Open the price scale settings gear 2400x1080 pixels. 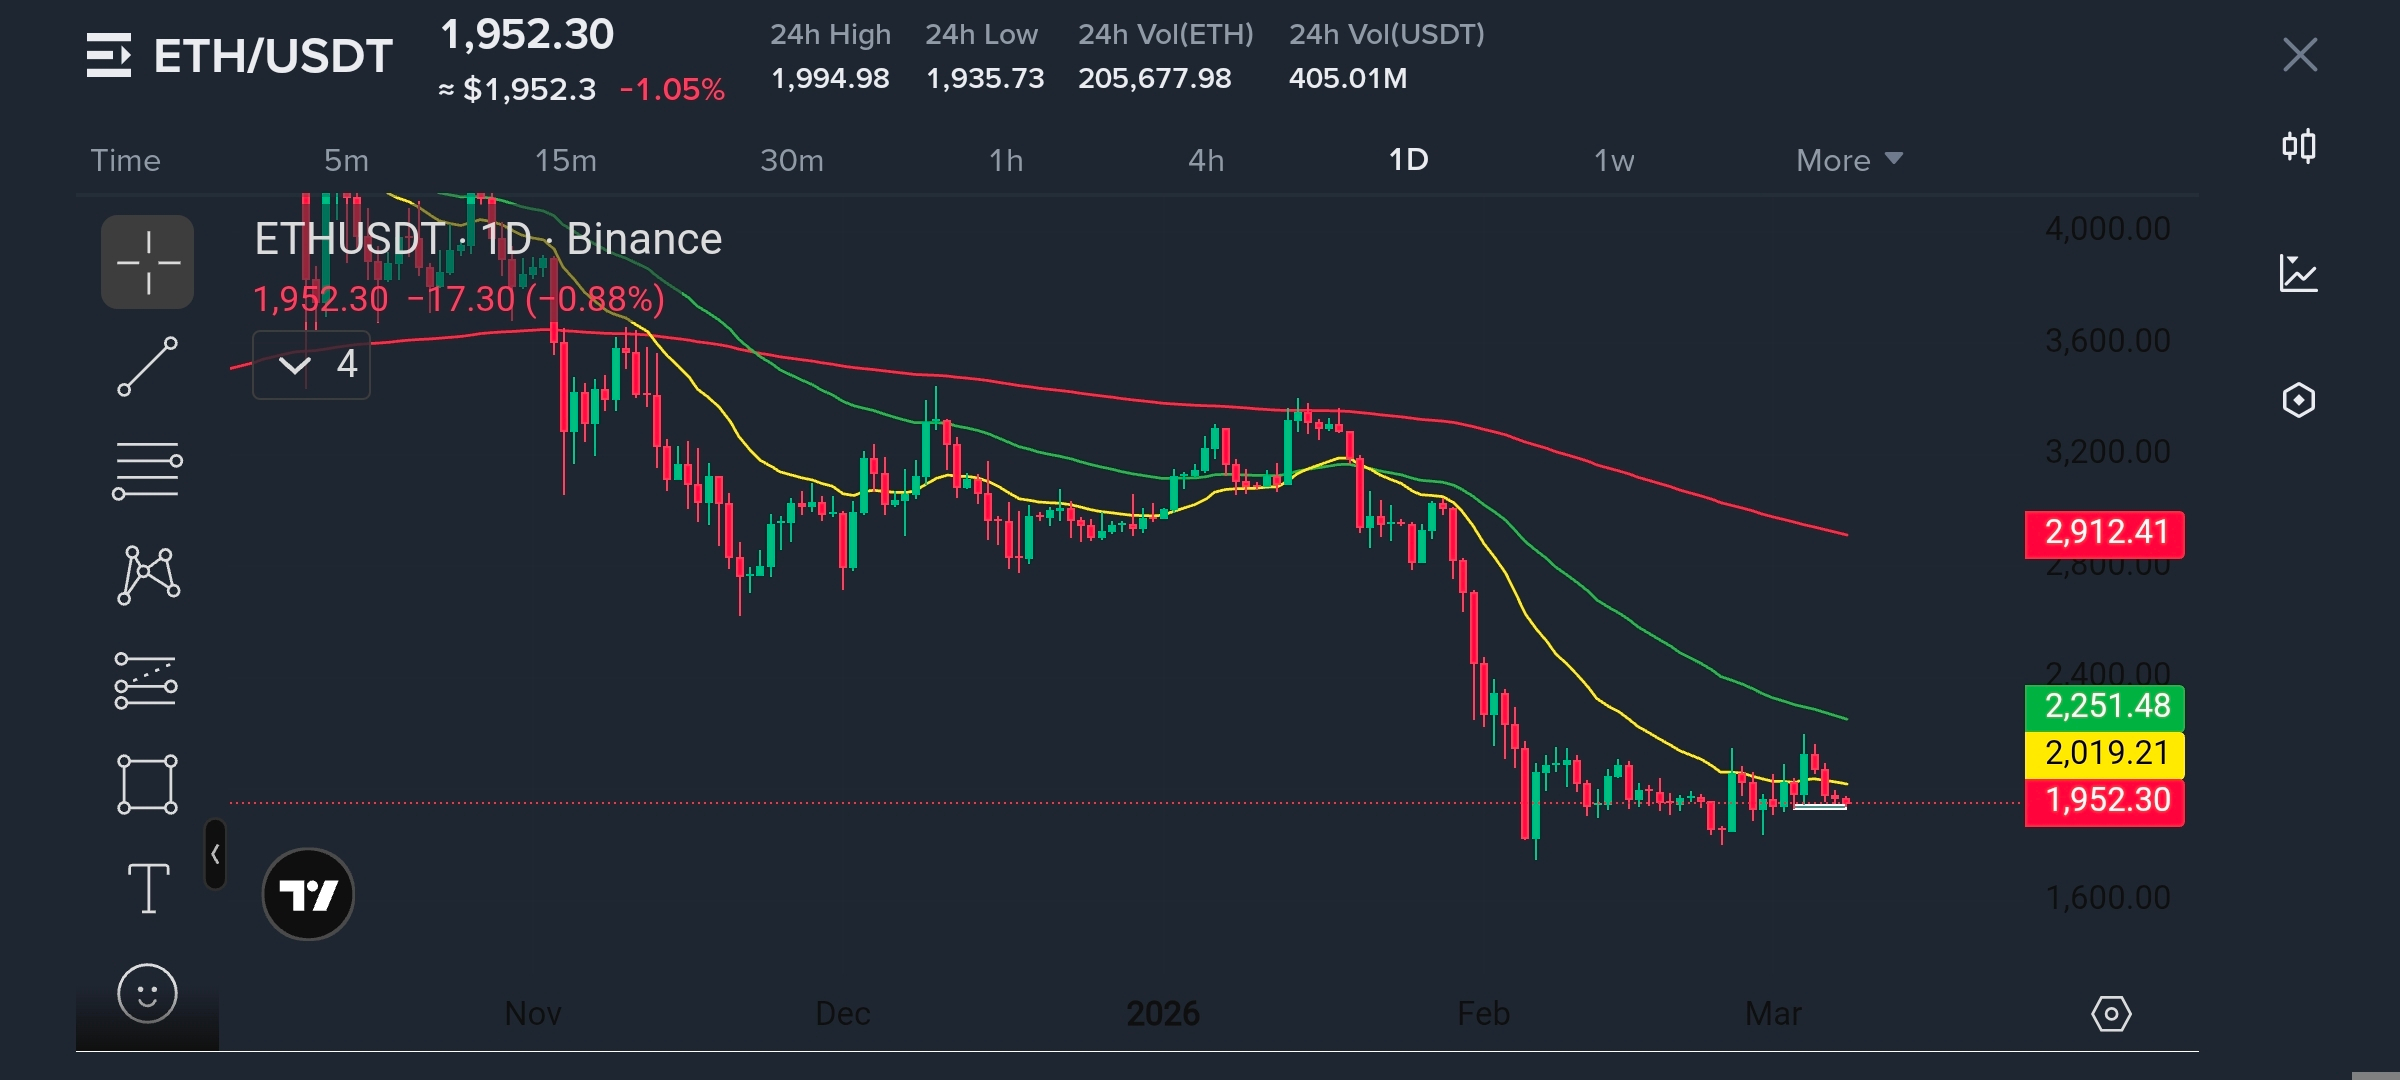point(2111,1014)
